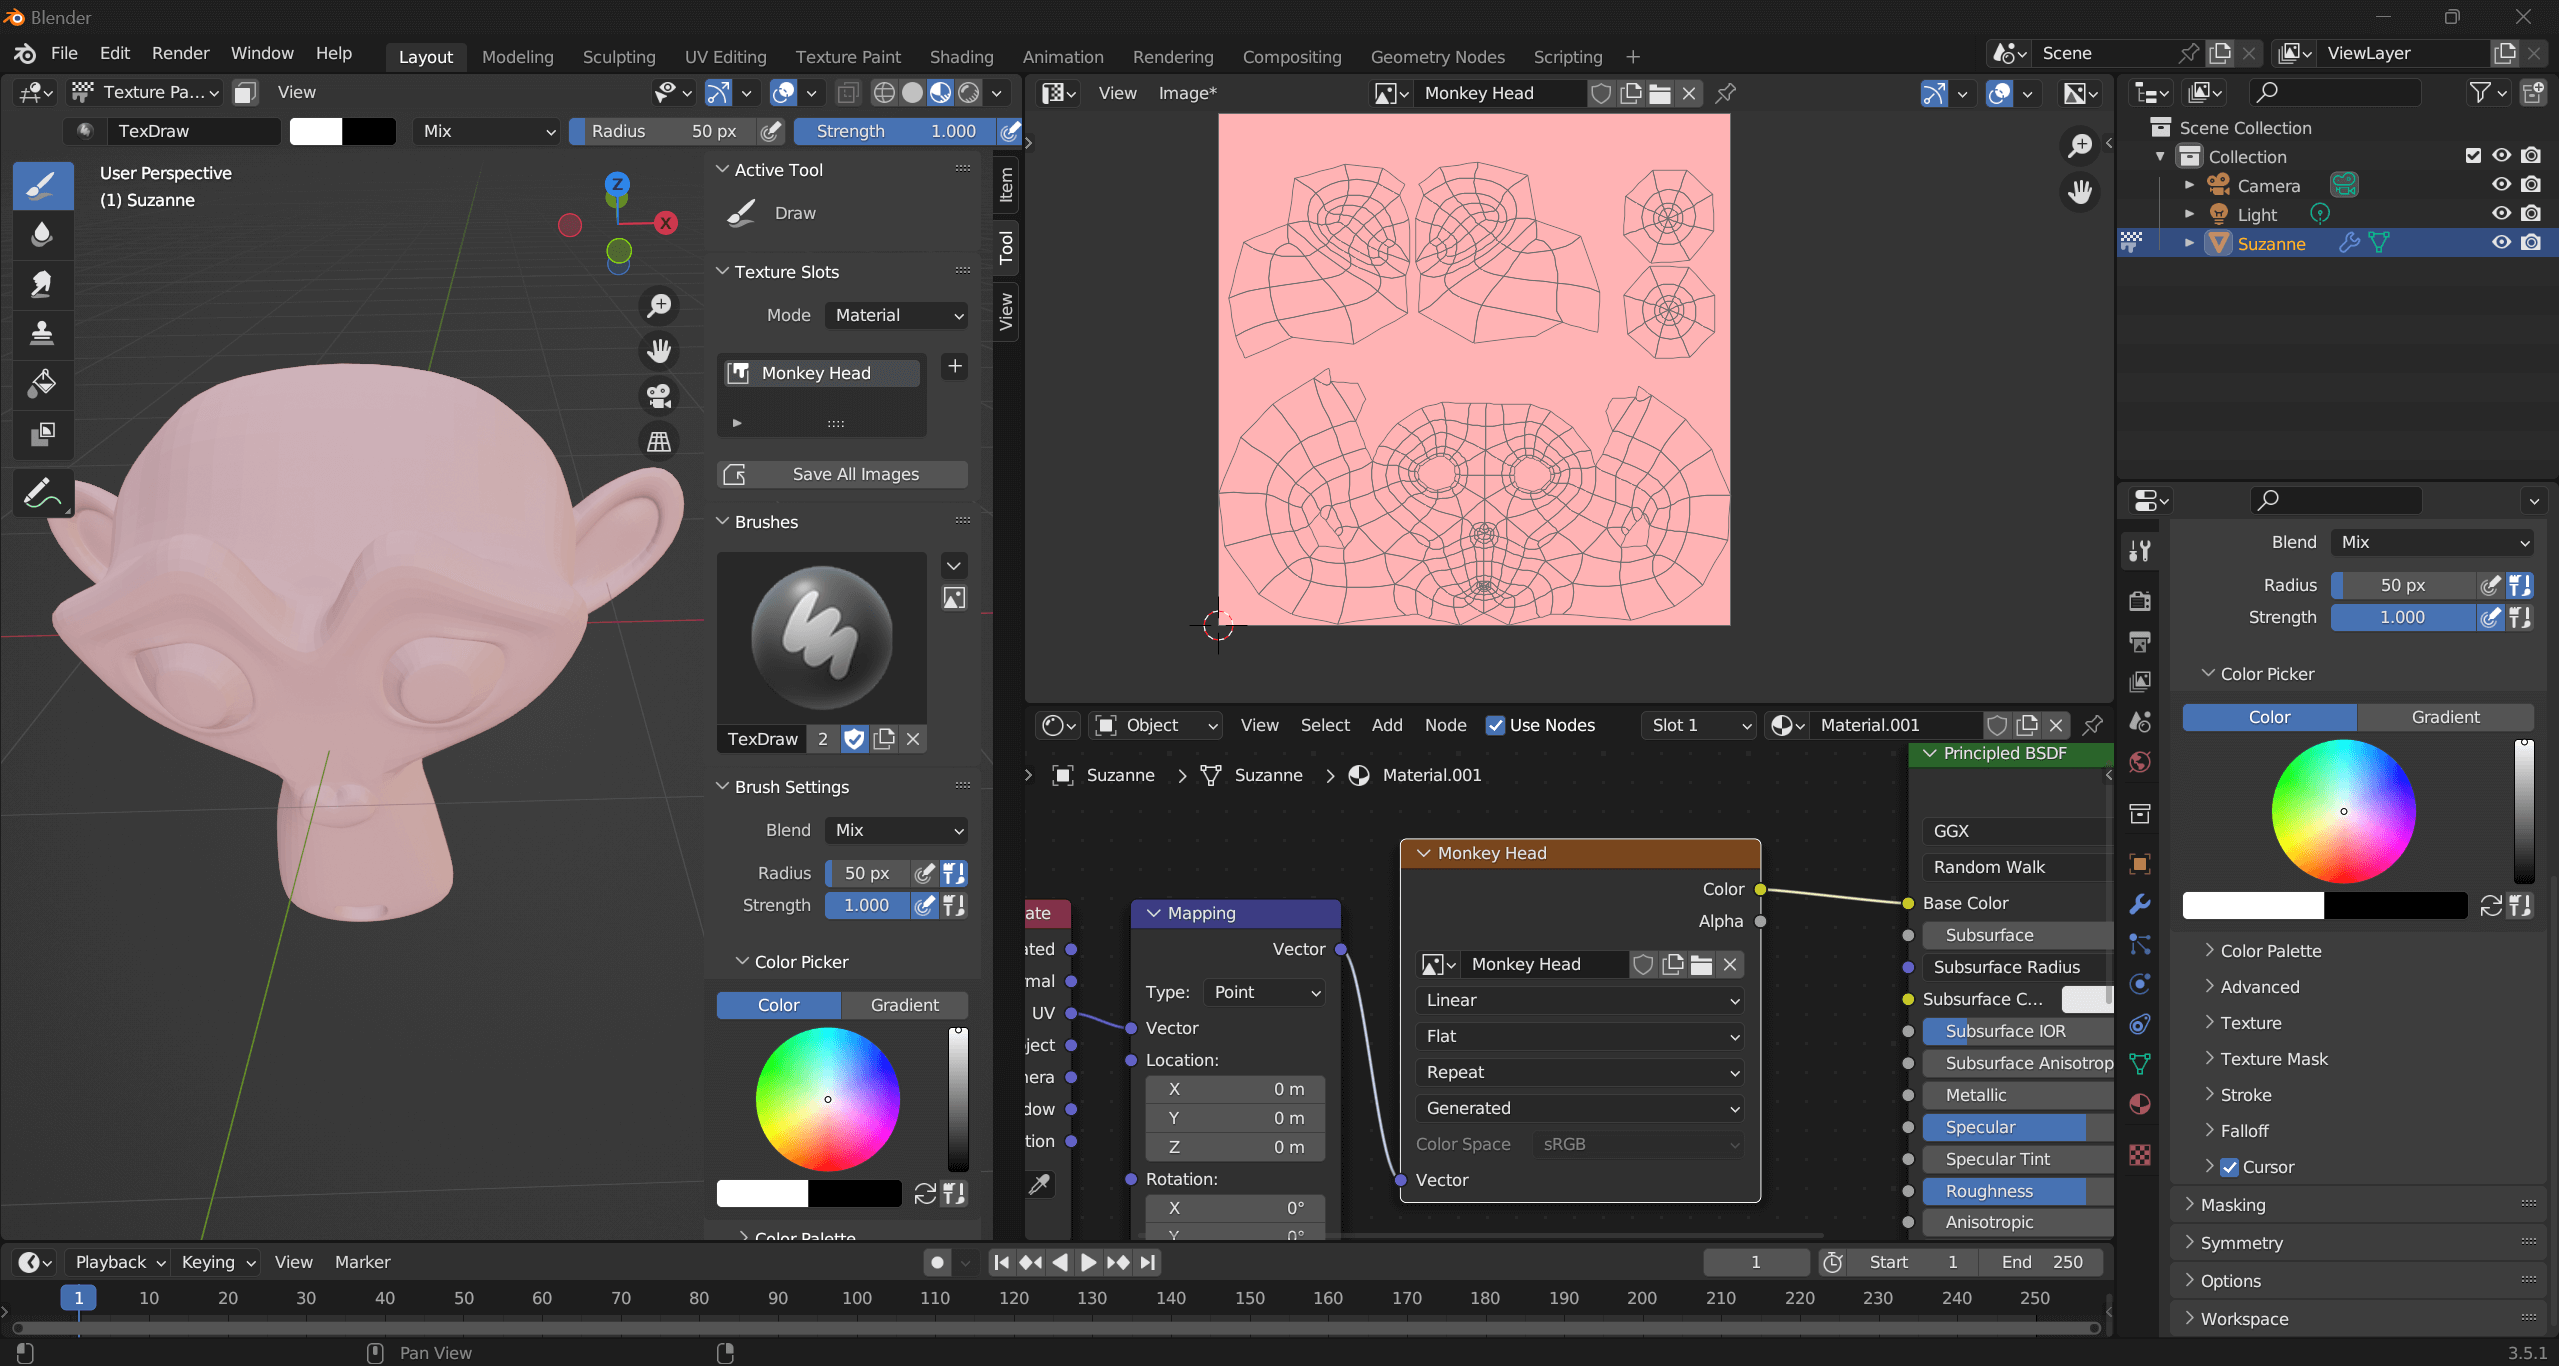Open the Edit menu
2559x1366 pixels.
[x=114, y=53]
